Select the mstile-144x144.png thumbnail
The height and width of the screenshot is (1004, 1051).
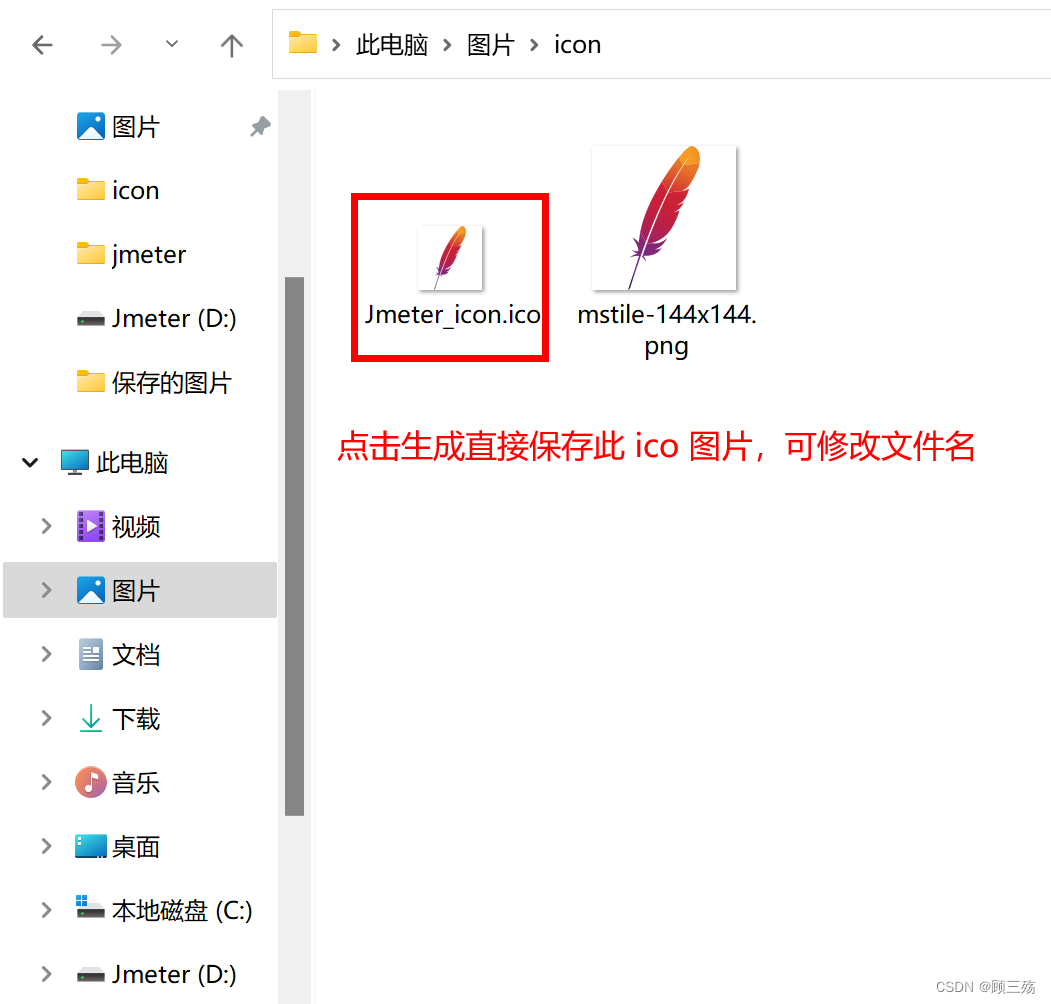pyautogui.click(x=664, y=218)
